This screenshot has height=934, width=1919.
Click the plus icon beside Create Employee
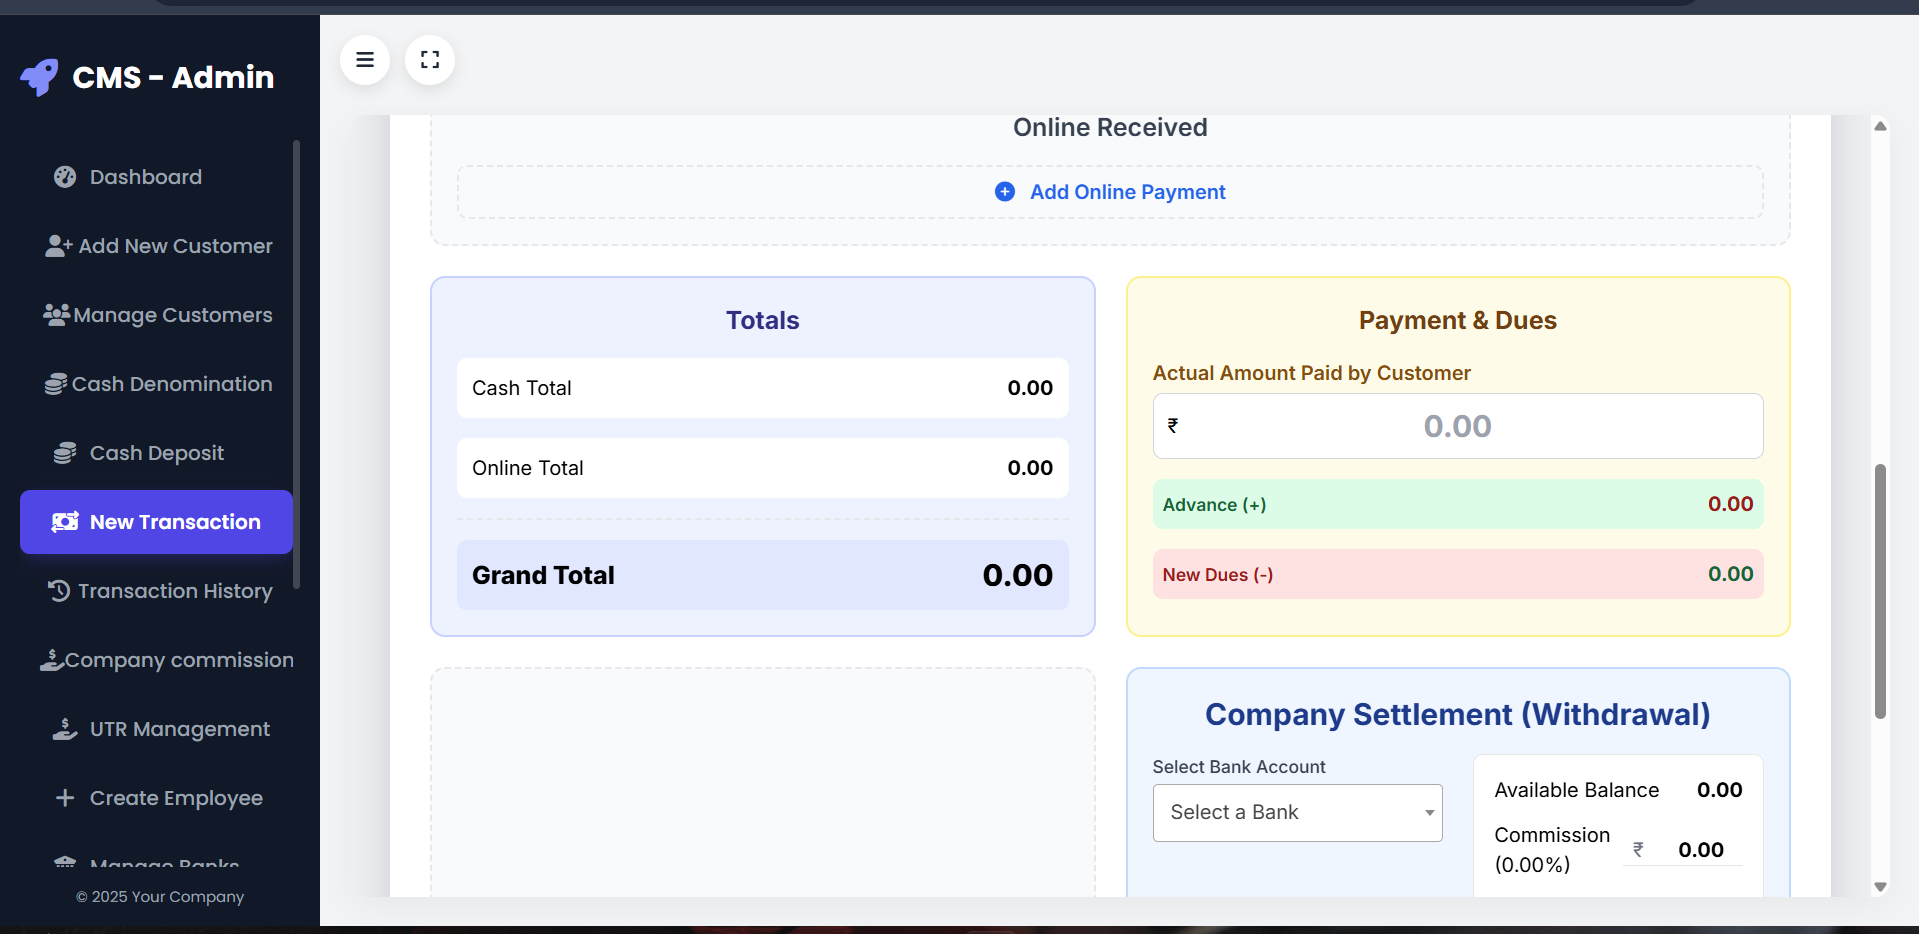click(x=65, y=798)
